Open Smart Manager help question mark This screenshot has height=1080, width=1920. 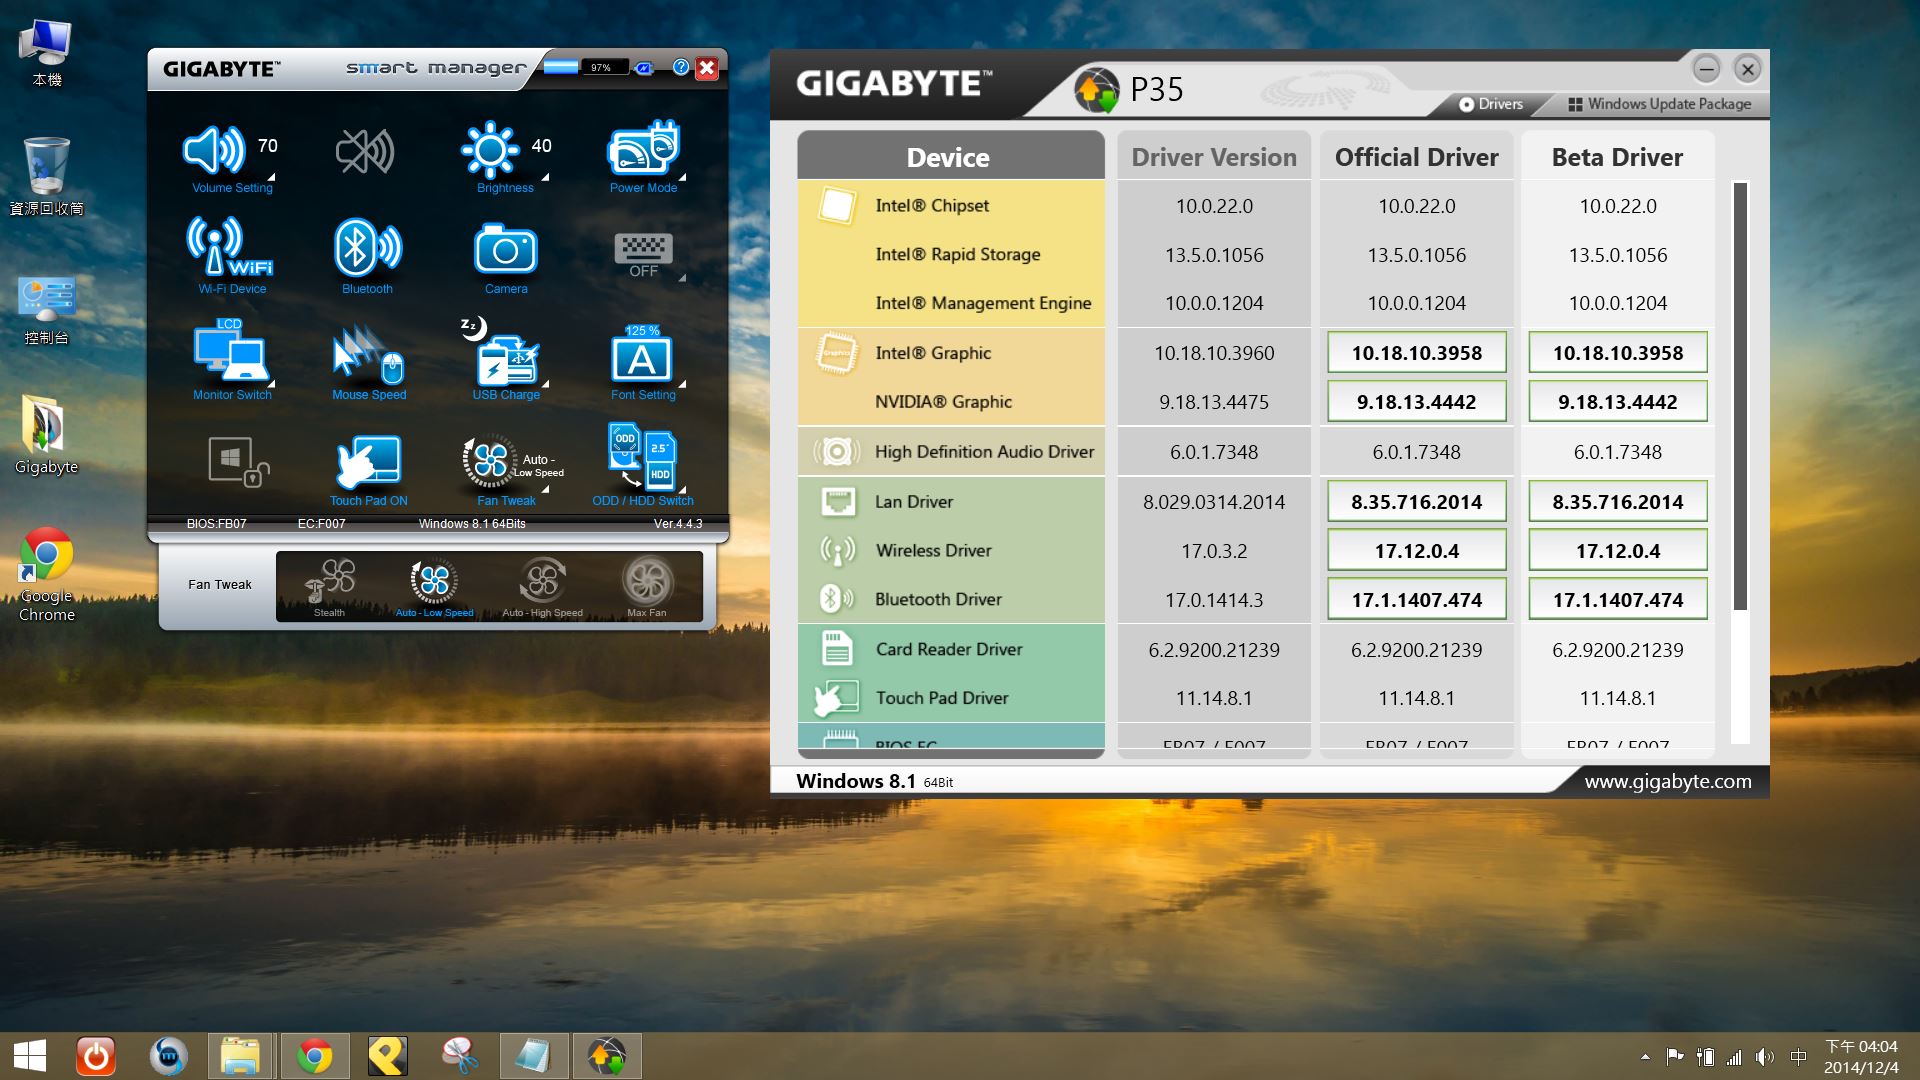click(681, 67)
